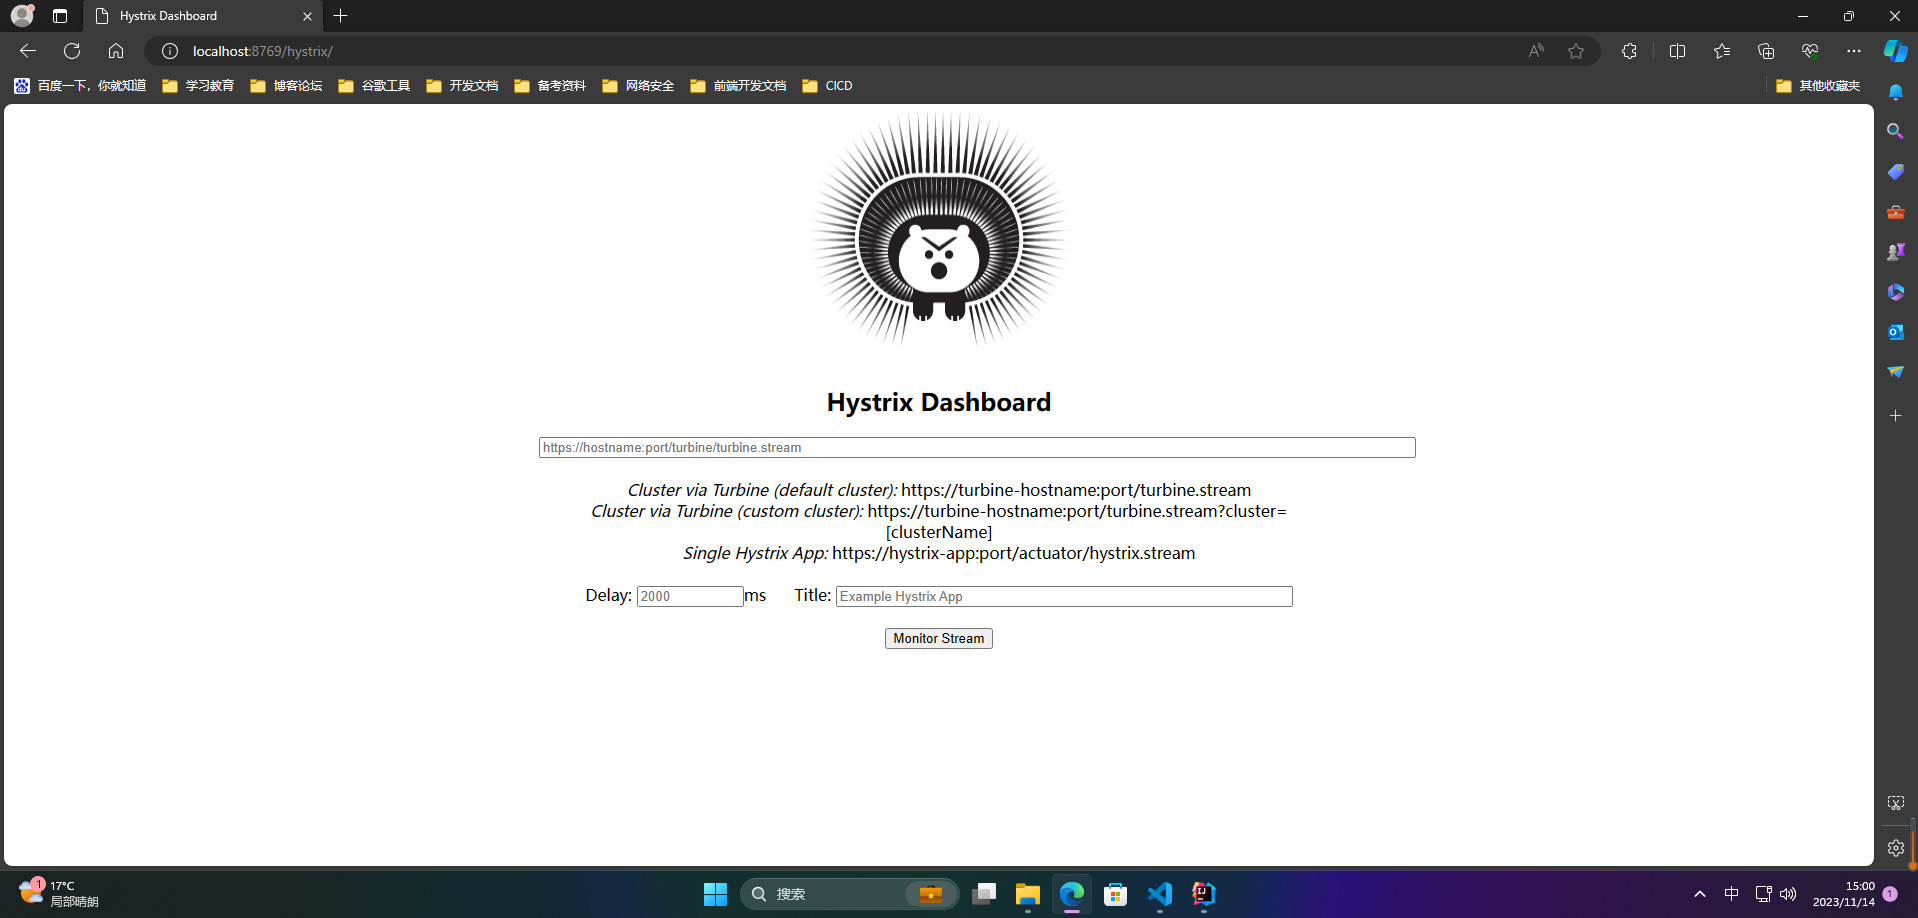The width and height of the screenshot is (1918, 918).
Task: Open the Settings and more menu
Action: coord(1854,51)
